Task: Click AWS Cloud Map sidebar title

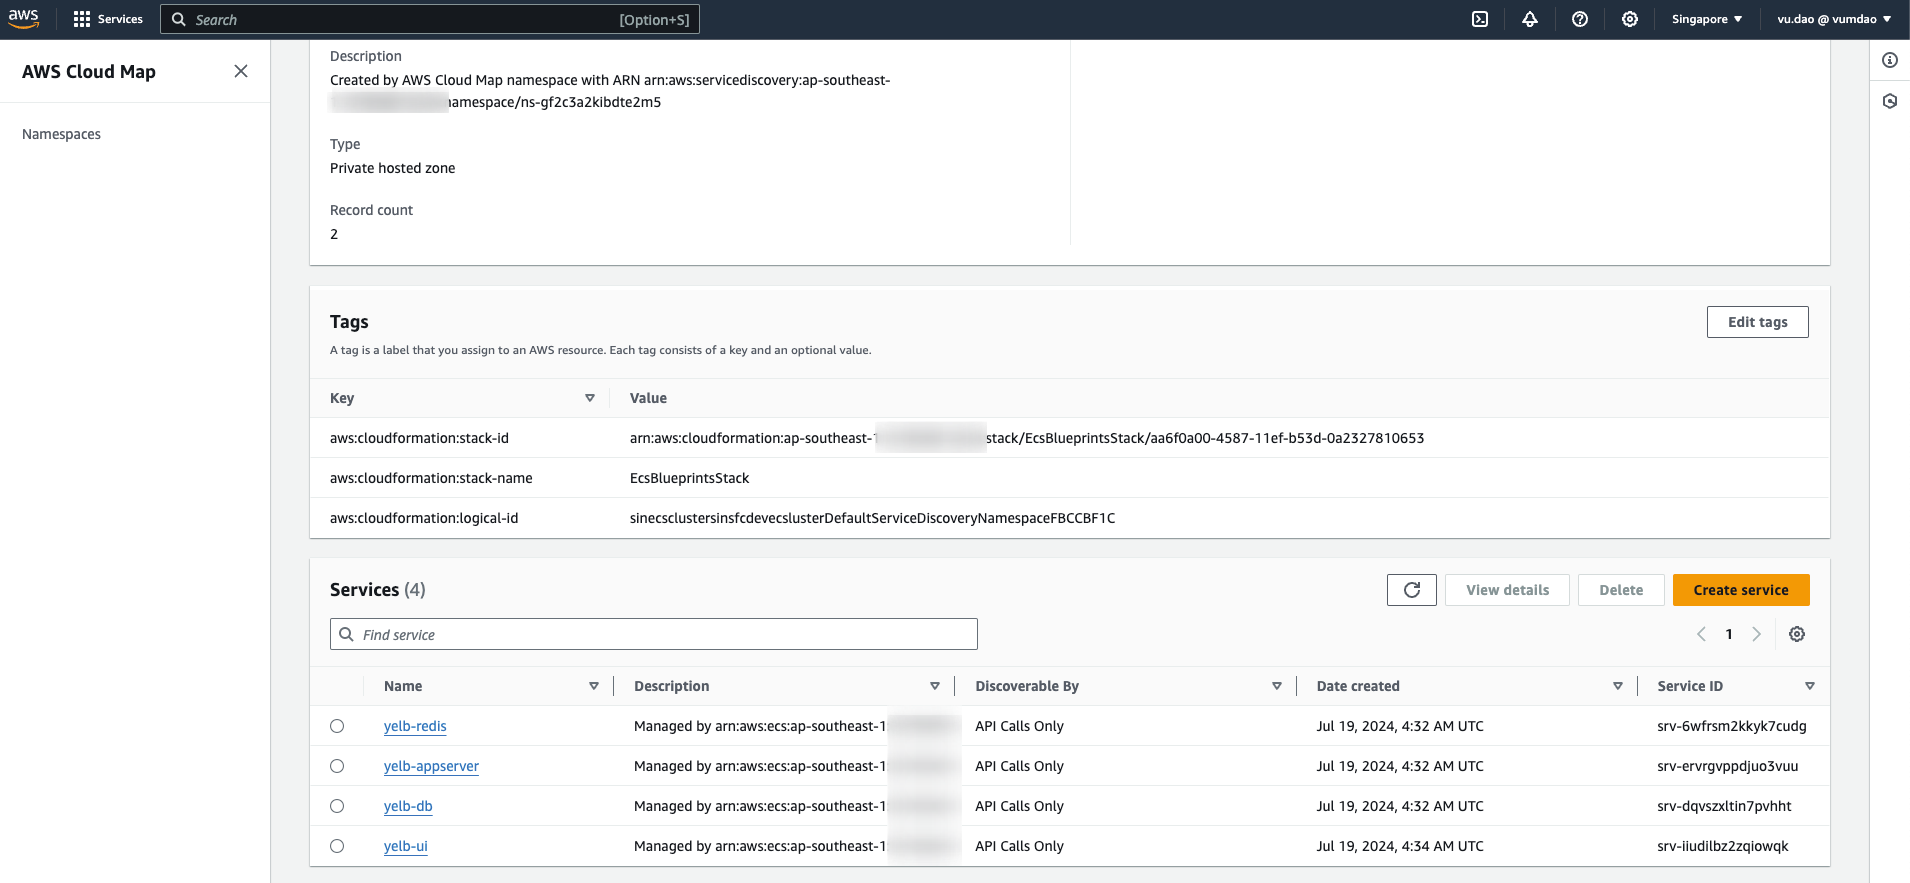Action: click(x=89, y=71)
